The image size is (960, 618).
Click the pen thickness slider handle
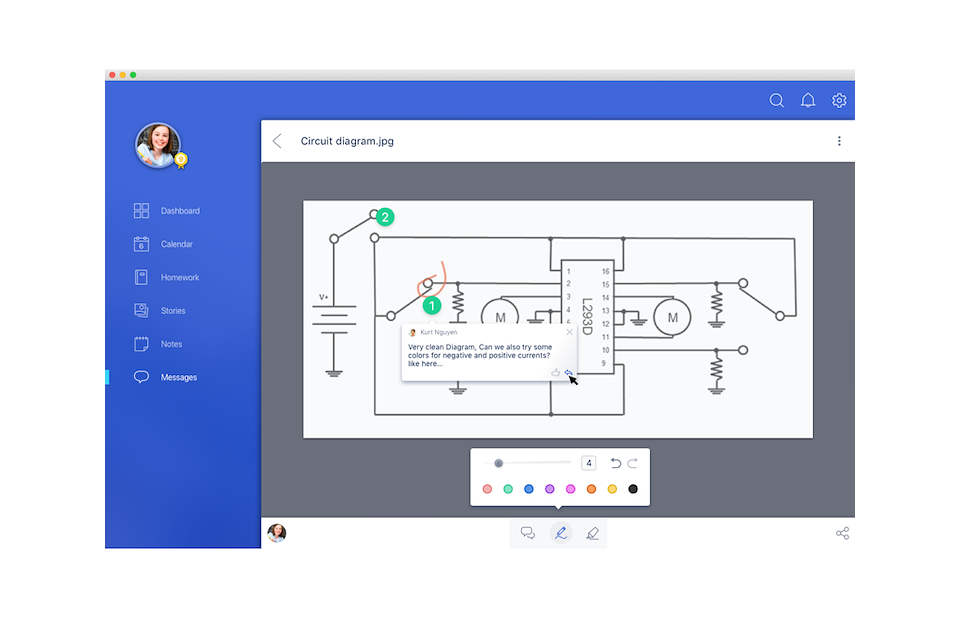click(498, 463)
